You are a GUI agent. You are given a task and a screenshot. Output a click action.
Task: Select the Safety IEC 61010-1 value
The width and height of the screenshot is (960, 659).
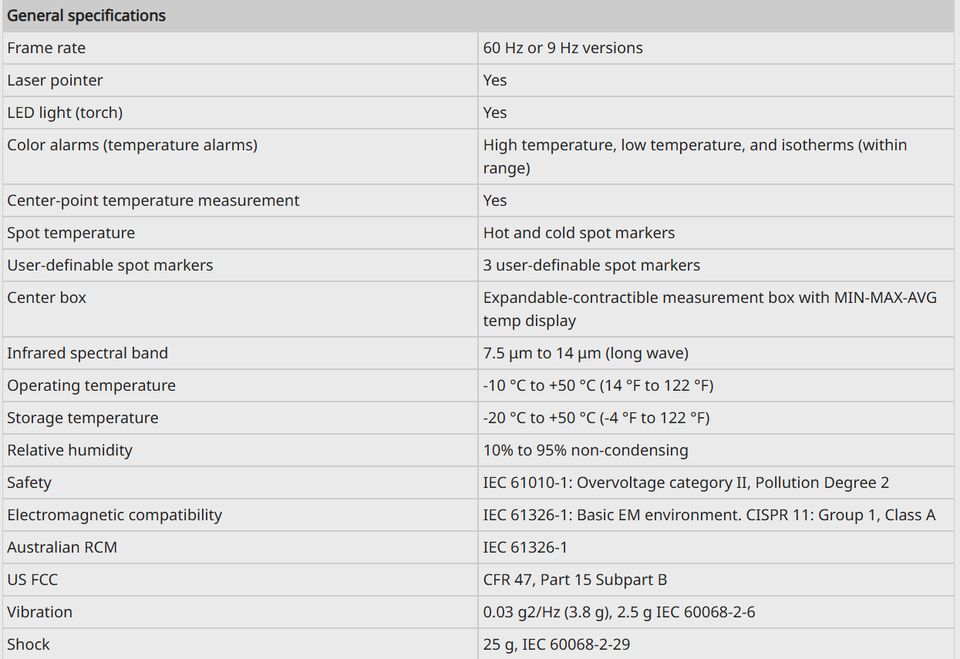tap(686, 483)
